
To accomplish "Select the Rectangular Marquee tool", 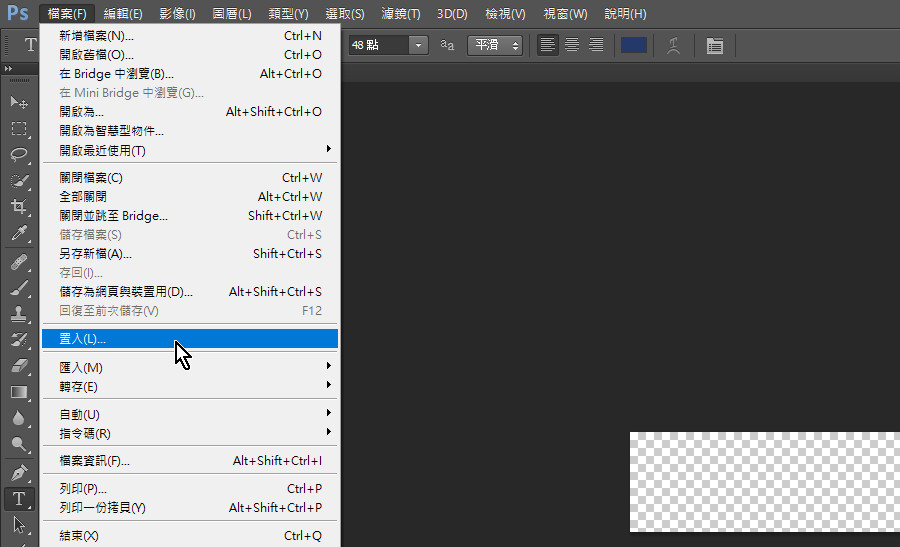I will pyautogui.click(x=19, y=129).
